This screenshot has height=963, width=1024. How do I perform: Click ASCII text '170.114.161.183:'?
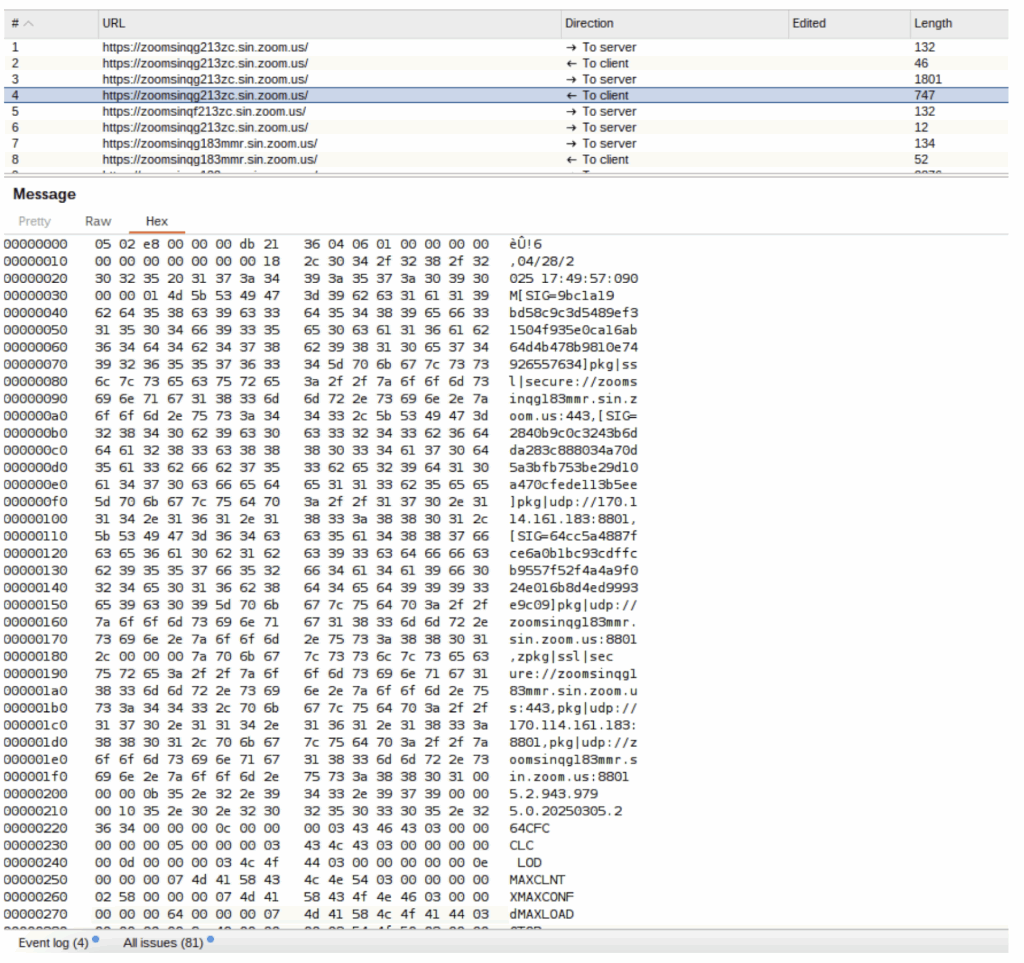click(x=573, y=725)
